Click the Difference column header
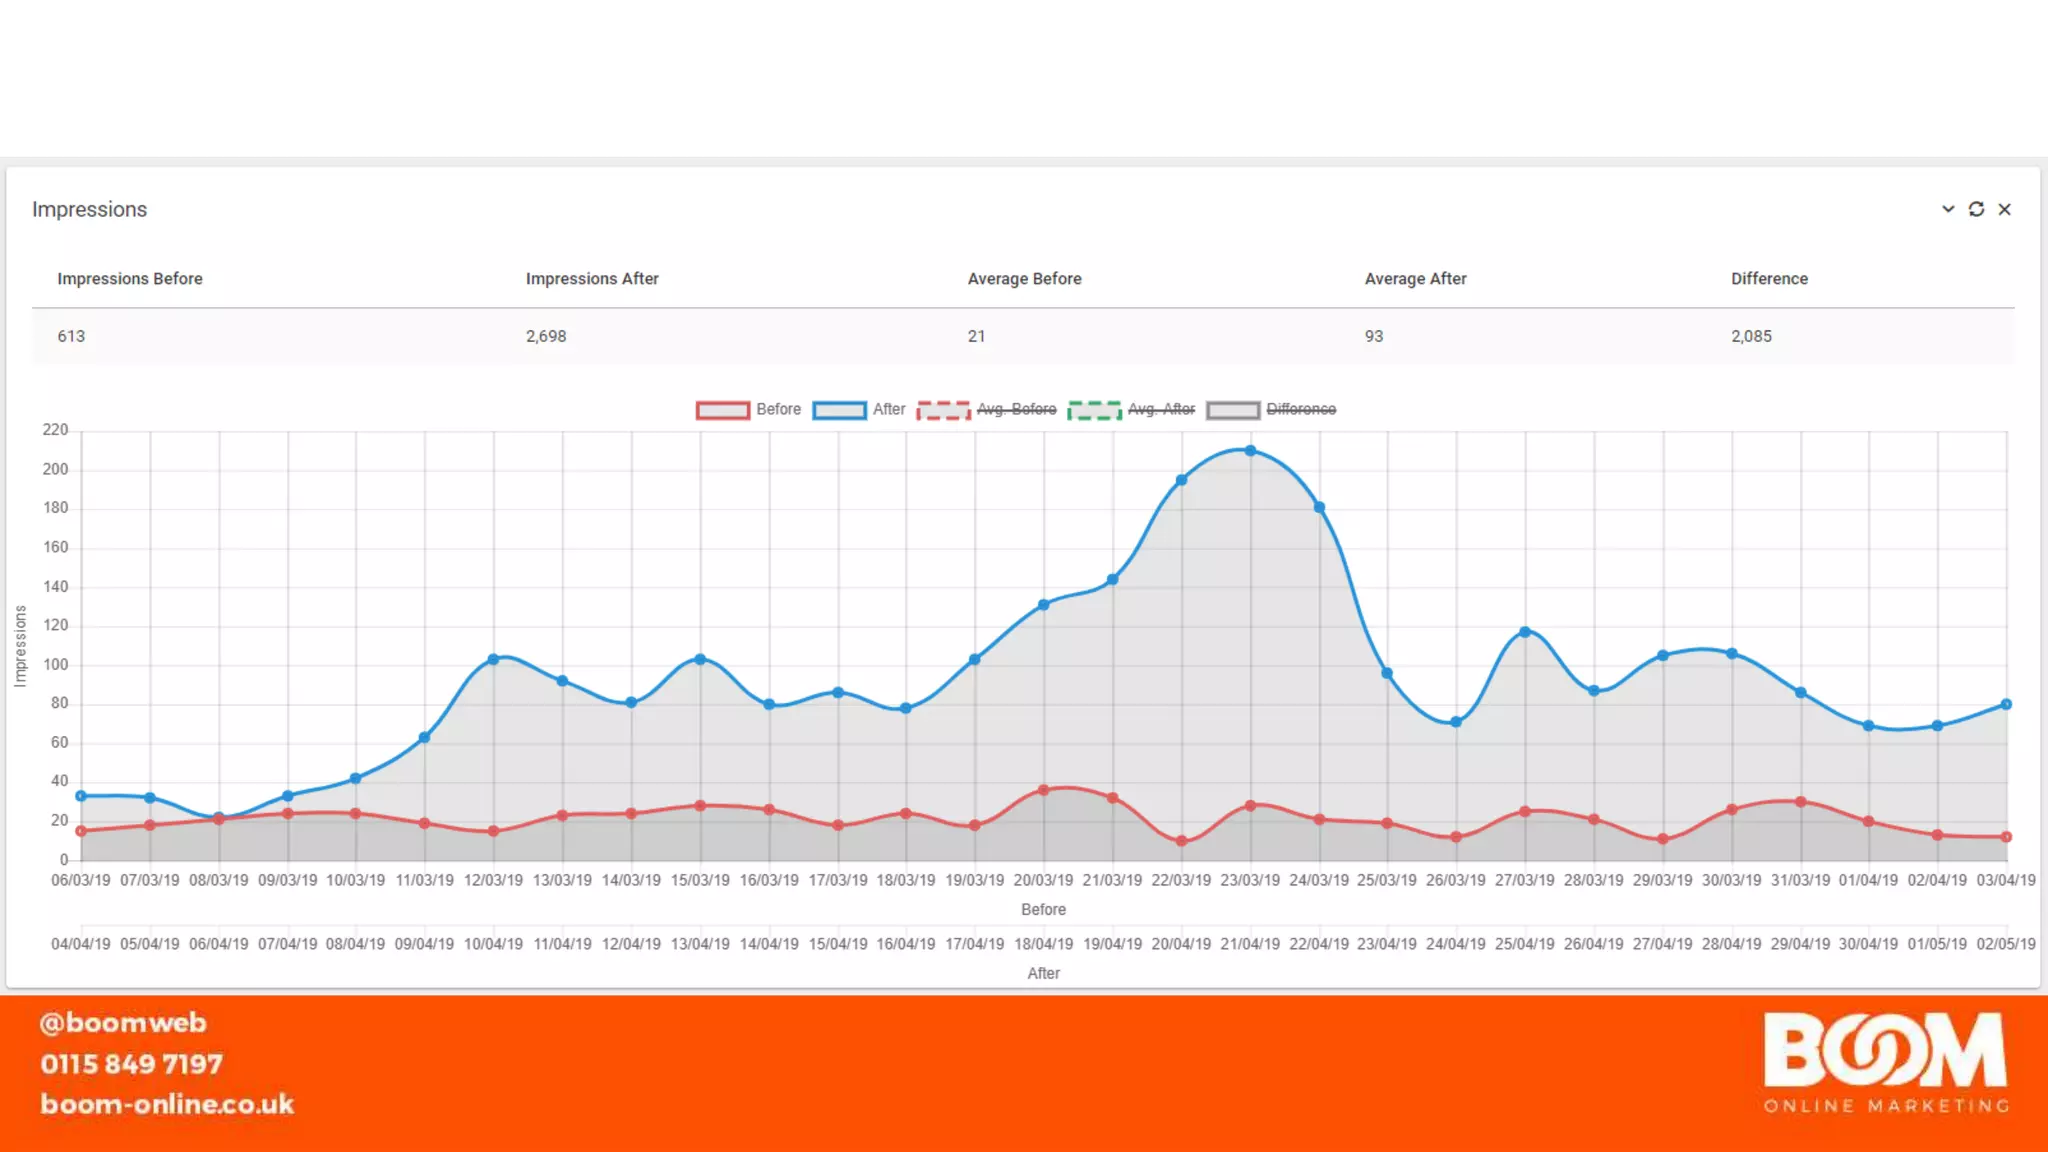 [1769, 279]
